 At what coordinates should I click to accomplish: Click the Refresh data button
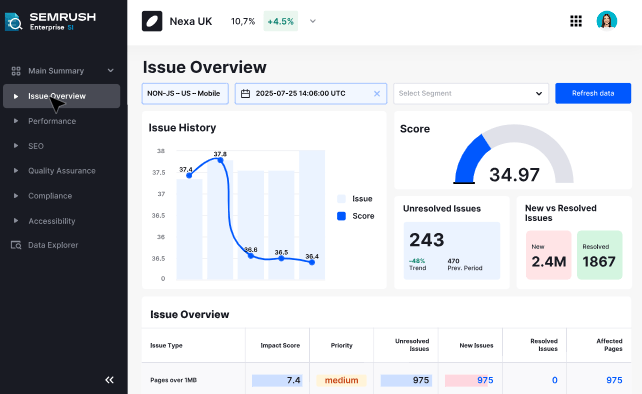[593, 93]
